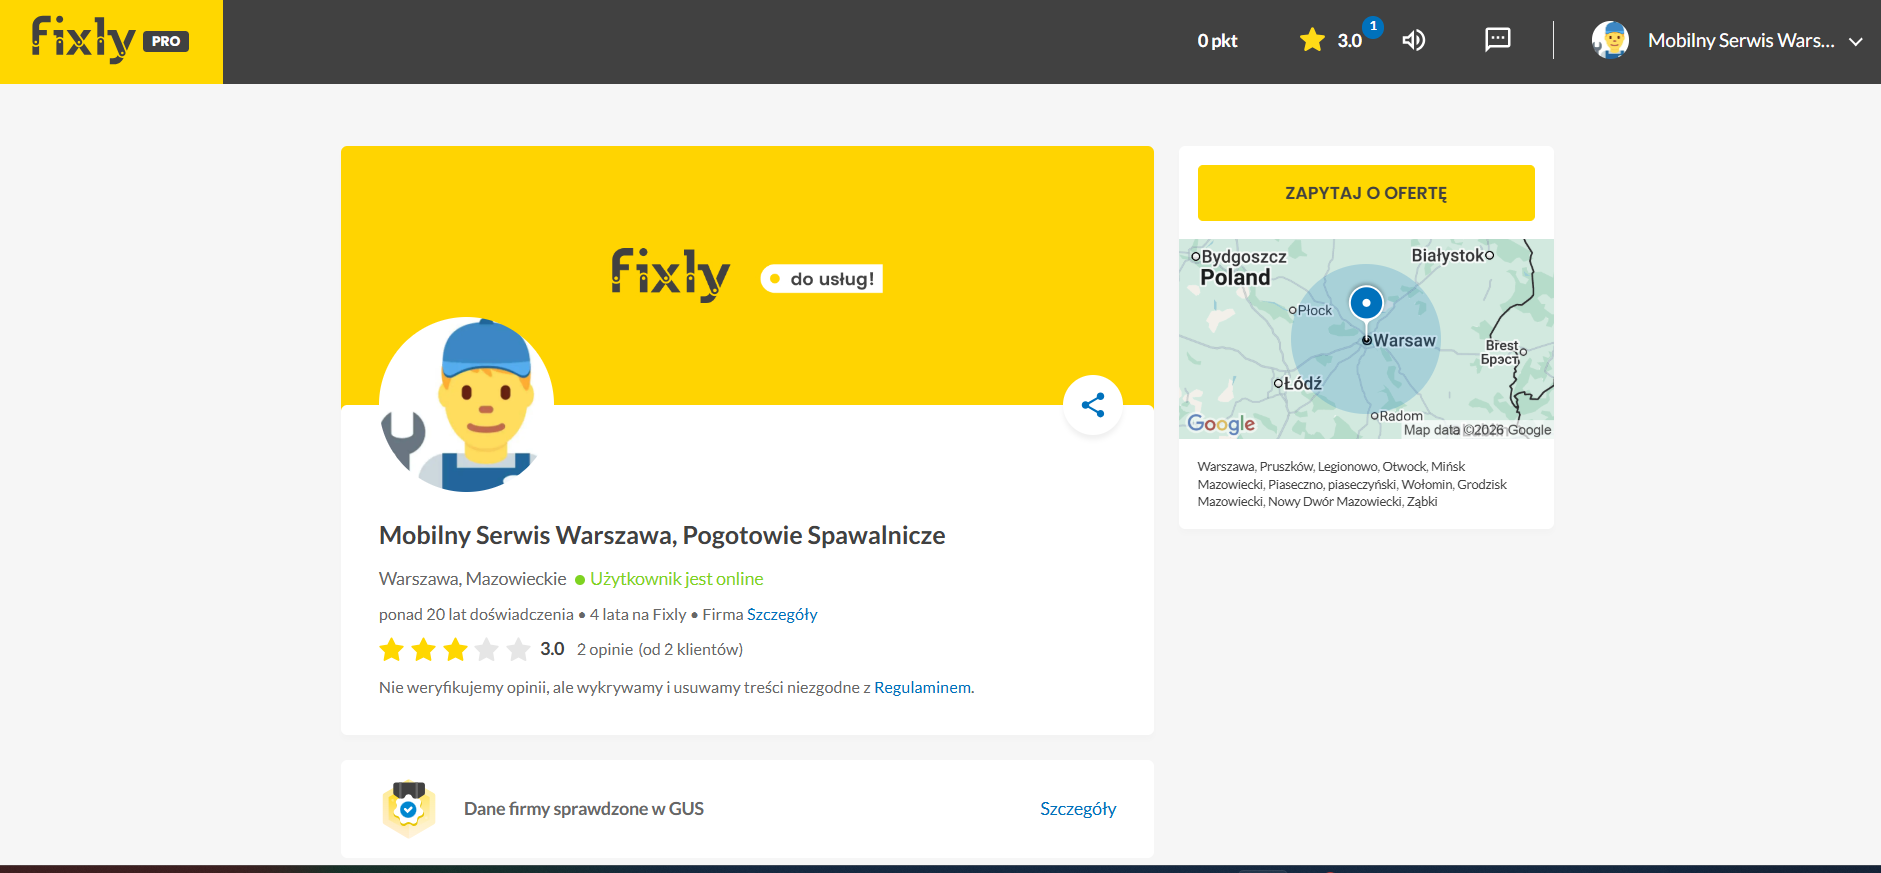Image resolution: width=1881 pixels, height=873 pixels.
Task: Toggle the sound speaker icon
Action: (1413, 40)
